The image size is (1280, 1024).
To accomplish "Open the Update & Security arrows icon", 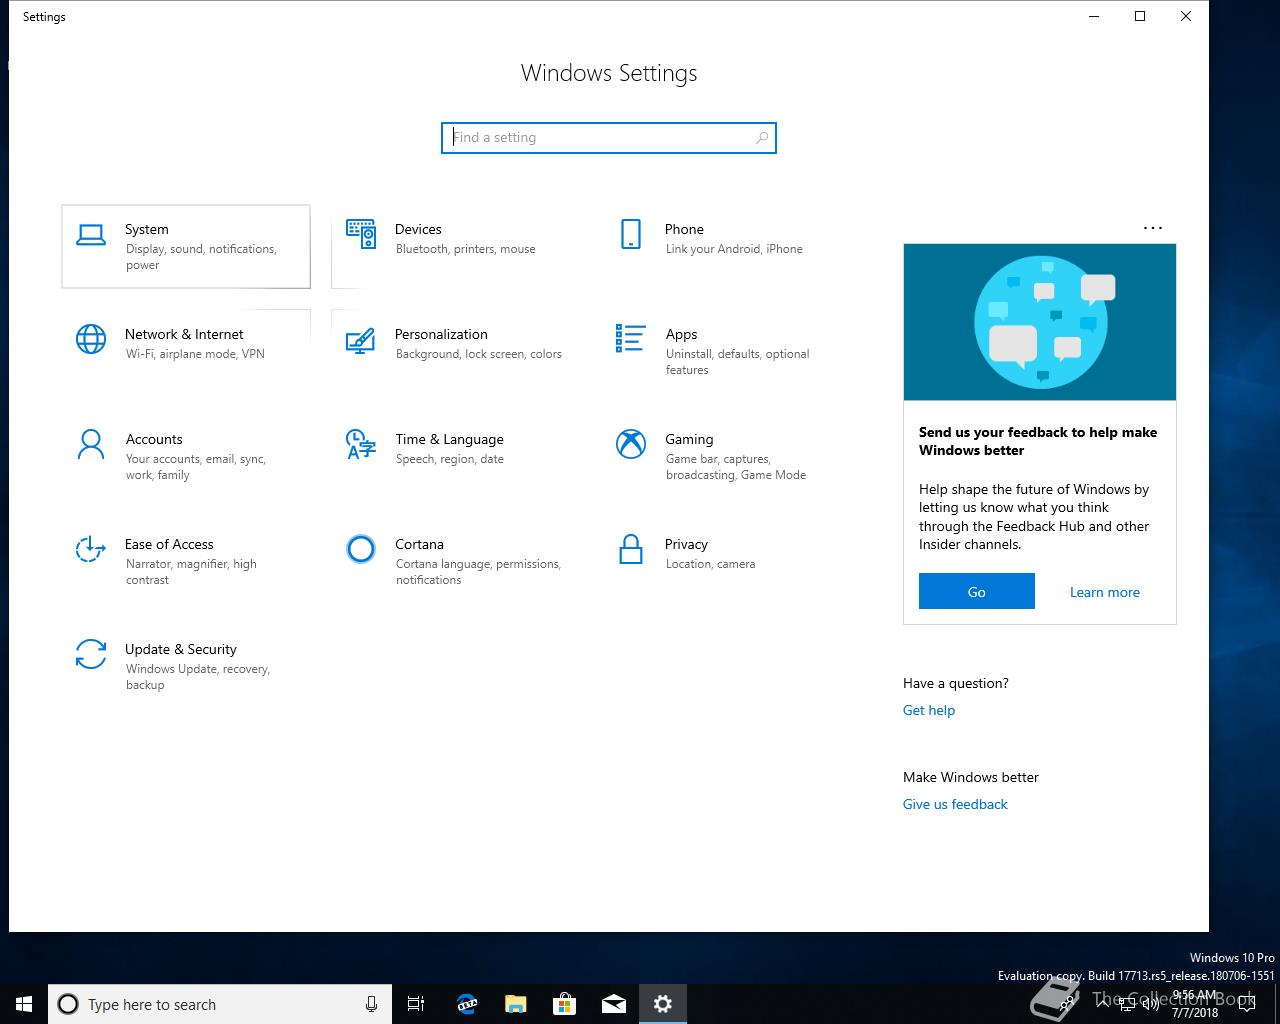I will (x=91, y=654).
